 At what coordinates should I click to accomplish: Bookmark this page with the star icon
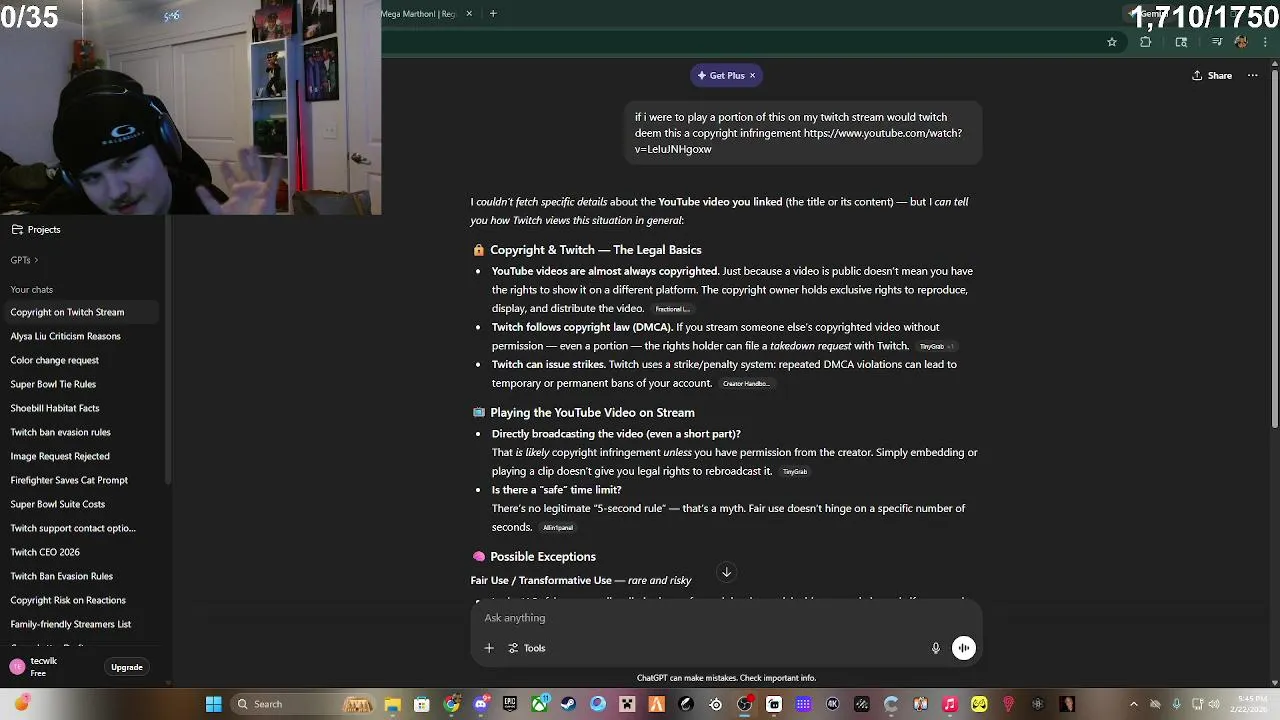coord(1111,42)
